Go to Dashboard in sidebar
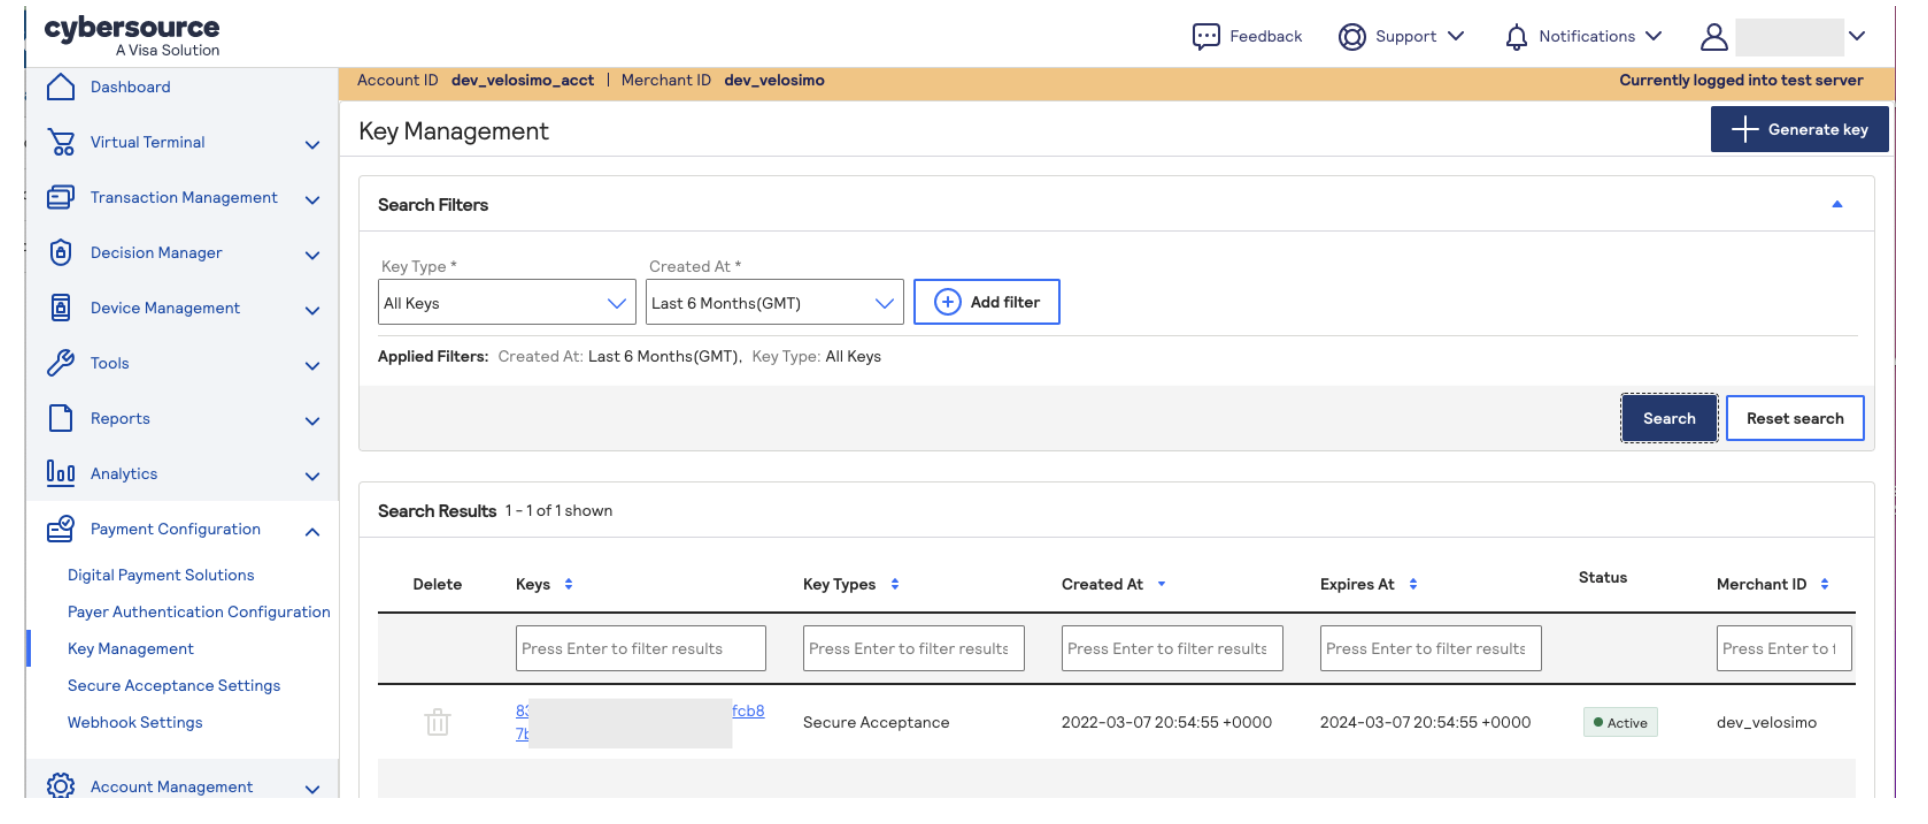This screenshot has height=824, width=1928. 130,87
